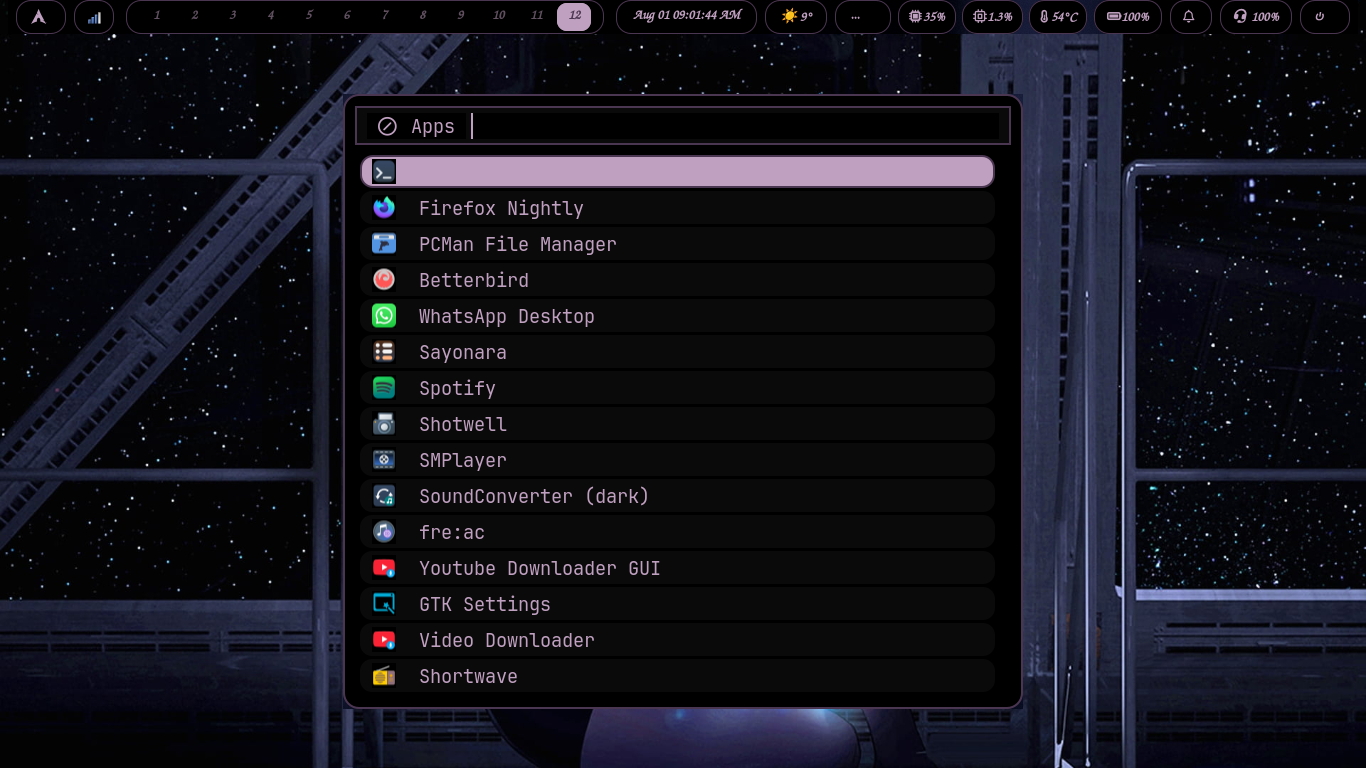Switch to workspace 10
The width and height of the screenshot is (1366, 768).
(499, 16)
